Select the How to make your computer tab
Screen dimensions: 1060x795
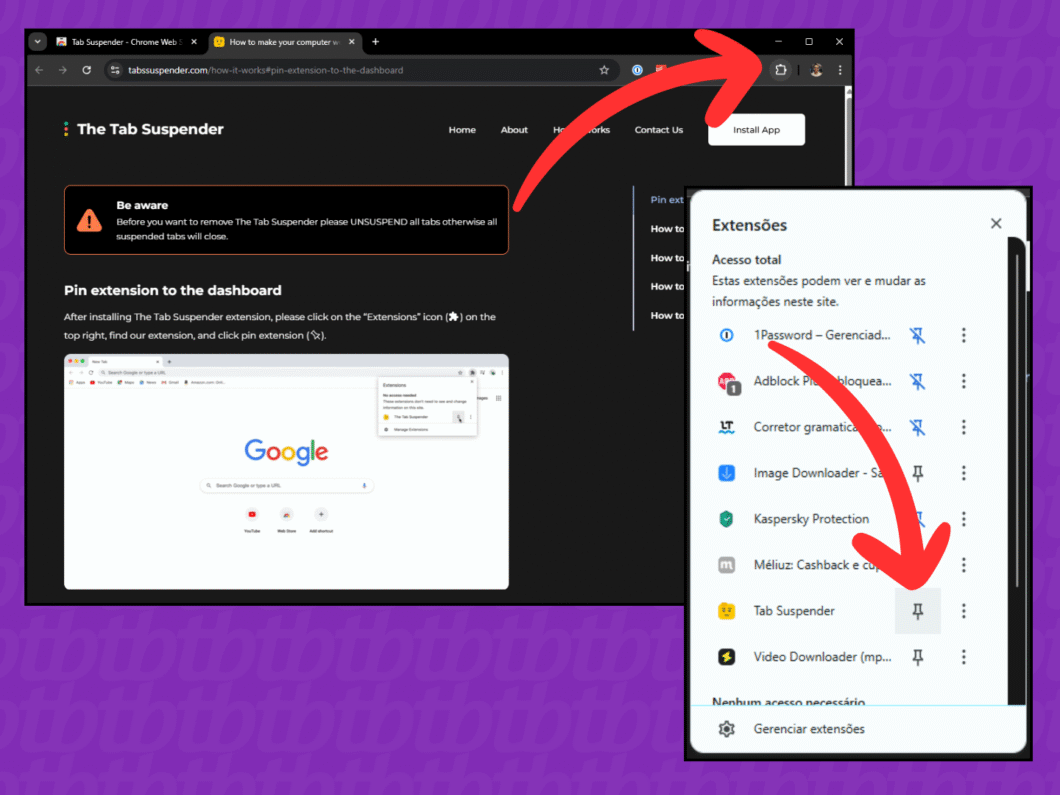pos(284,42)
